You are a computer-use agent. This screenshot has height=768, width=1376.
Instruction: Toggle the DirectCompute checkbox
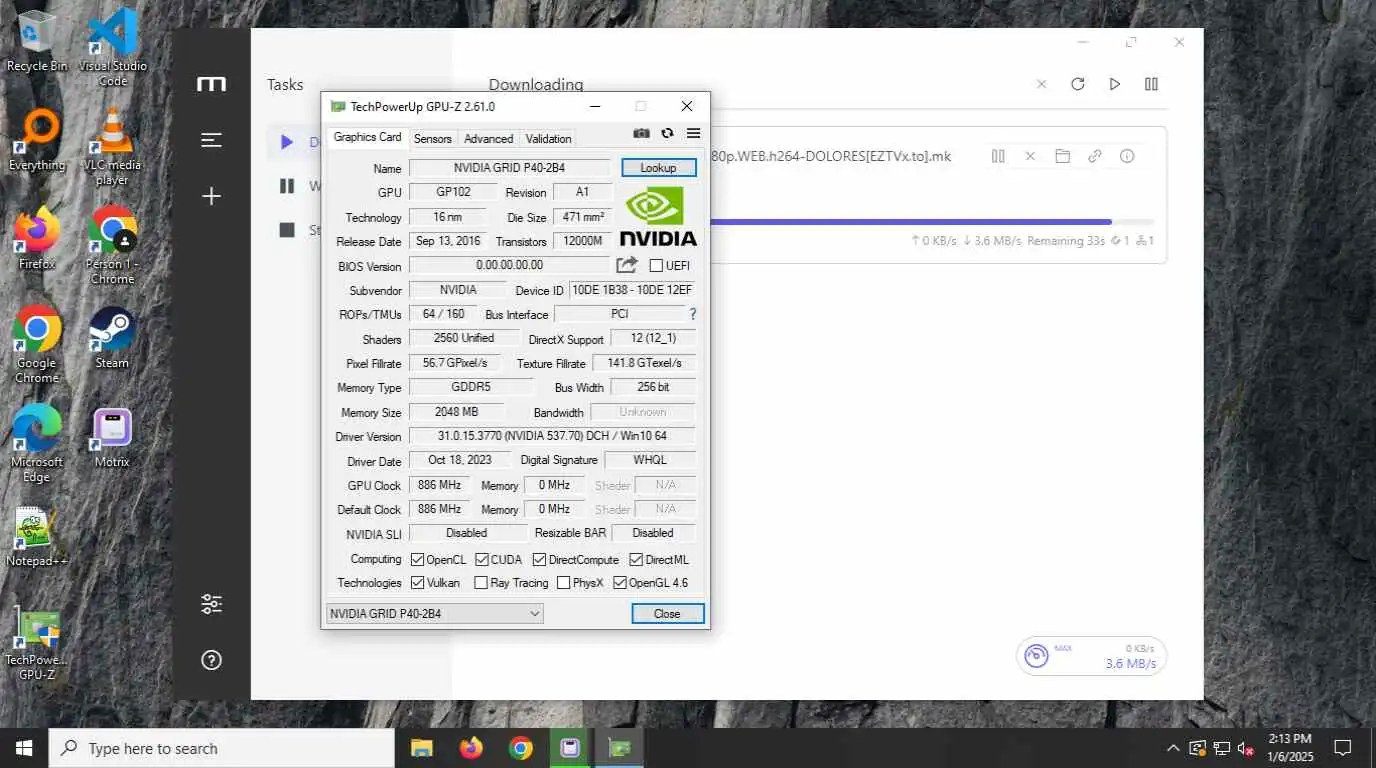pyautogui.click(x=540, y=559)
